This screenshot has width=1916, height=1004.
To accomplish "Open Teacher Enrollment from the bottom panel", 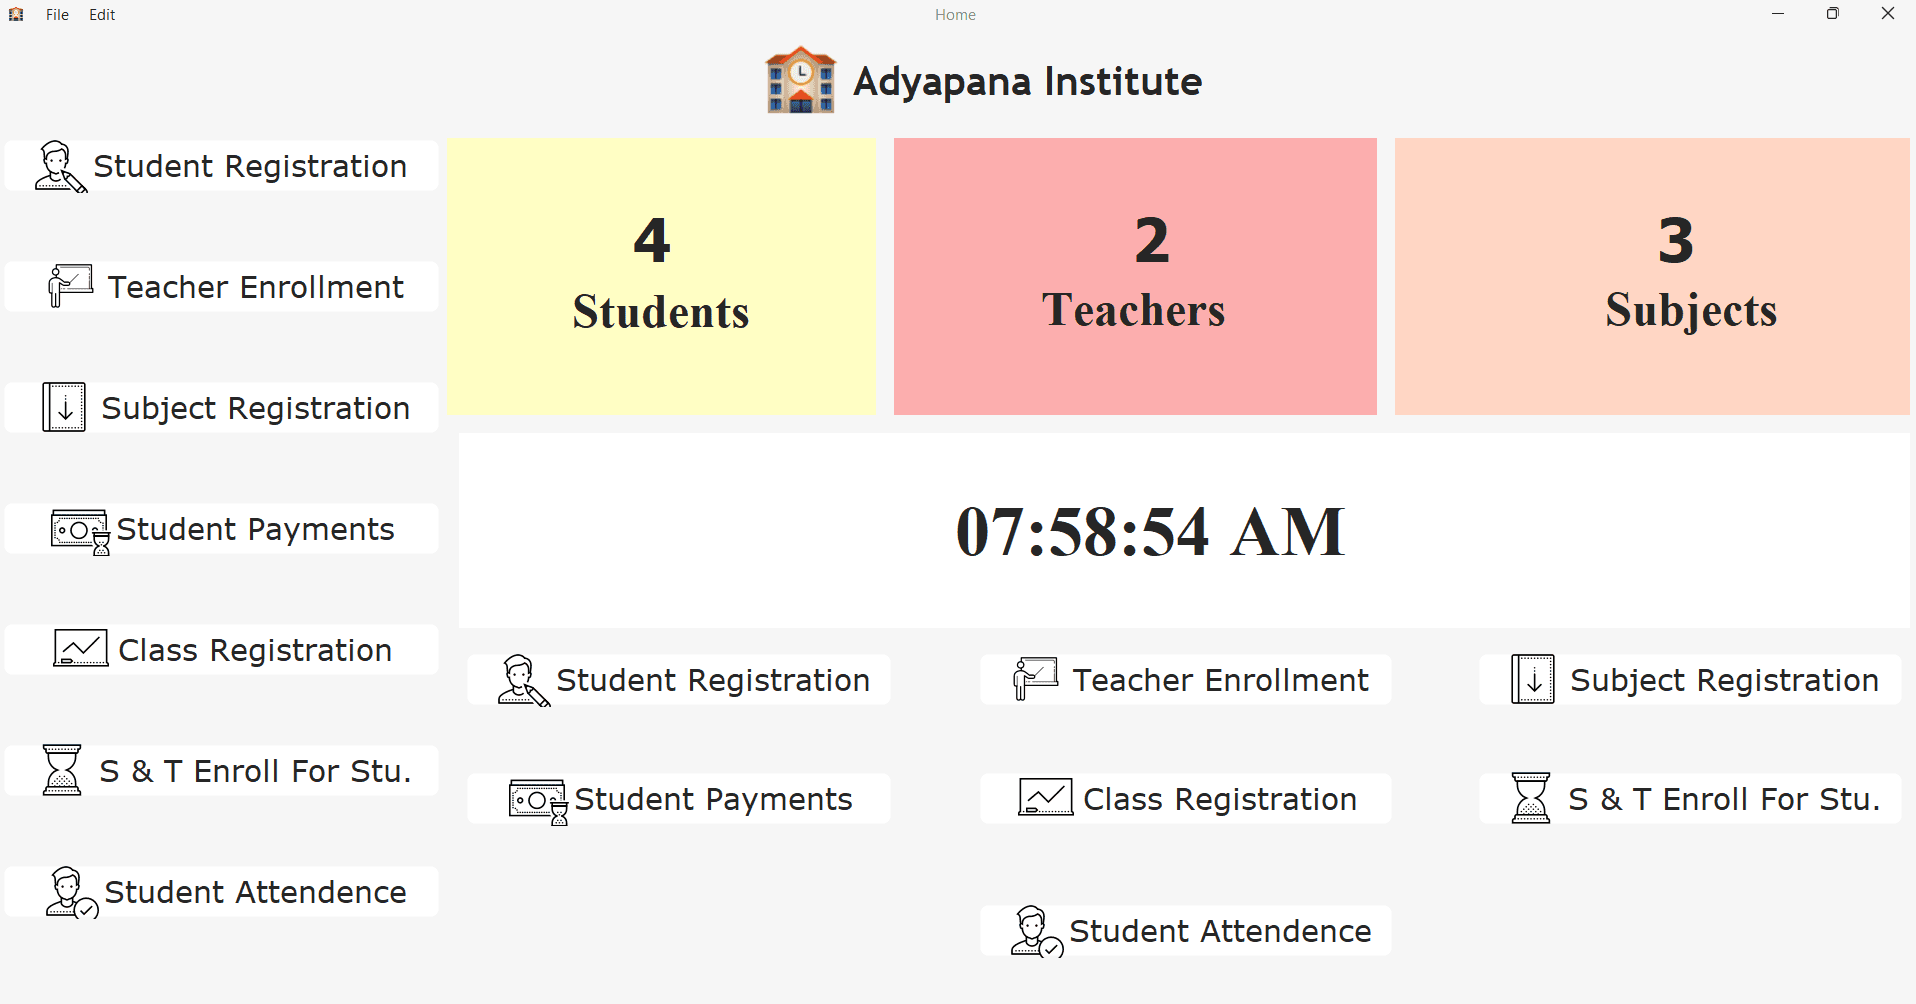I will click(x=1185, y=680).
